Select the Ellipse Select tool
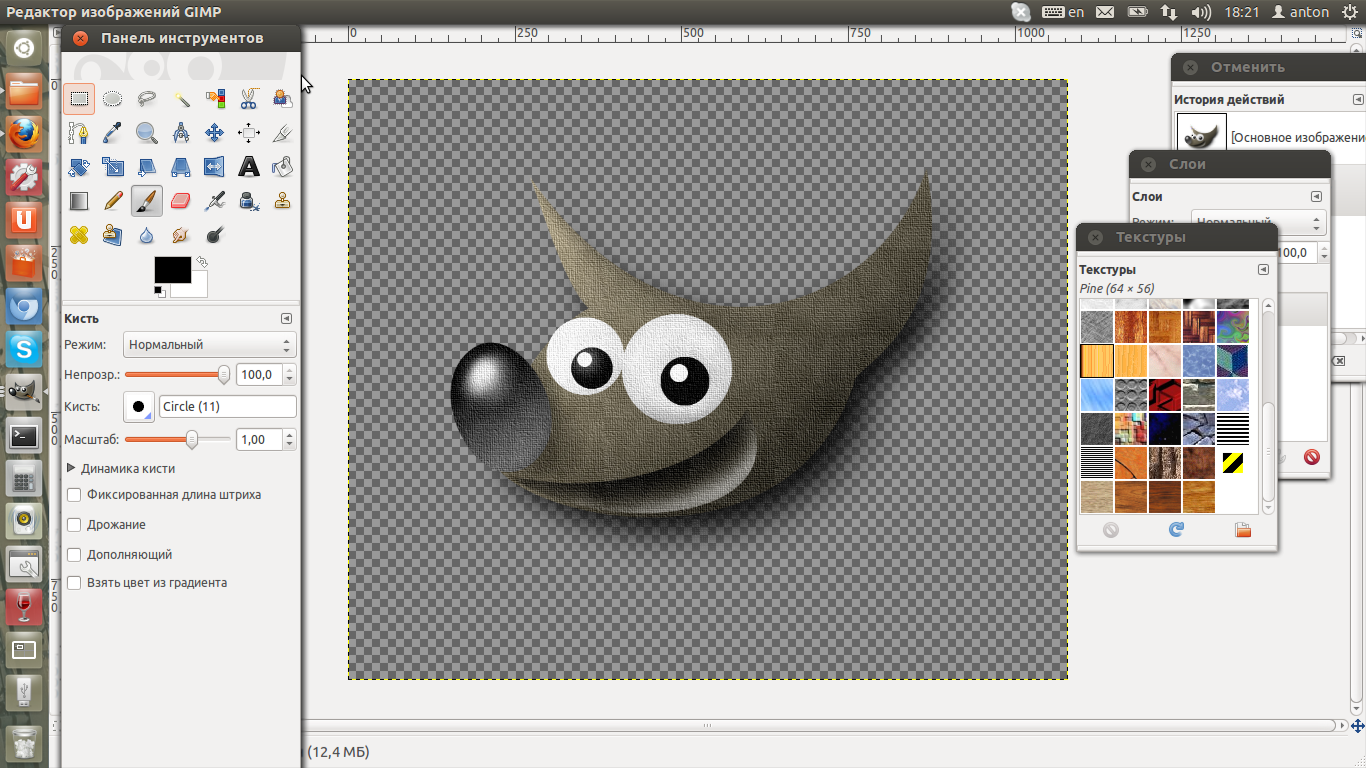This screenshot has height=768, width=1366. pyautogui.click(x=113, y=99)
